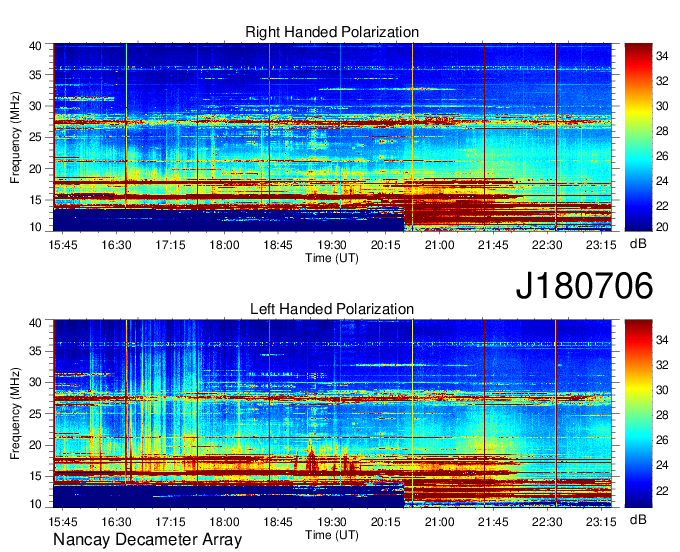Click the 22:30 time tick on Left Handed plot
This screenshot has width=680, height=552.
click(x=547, y=521)
